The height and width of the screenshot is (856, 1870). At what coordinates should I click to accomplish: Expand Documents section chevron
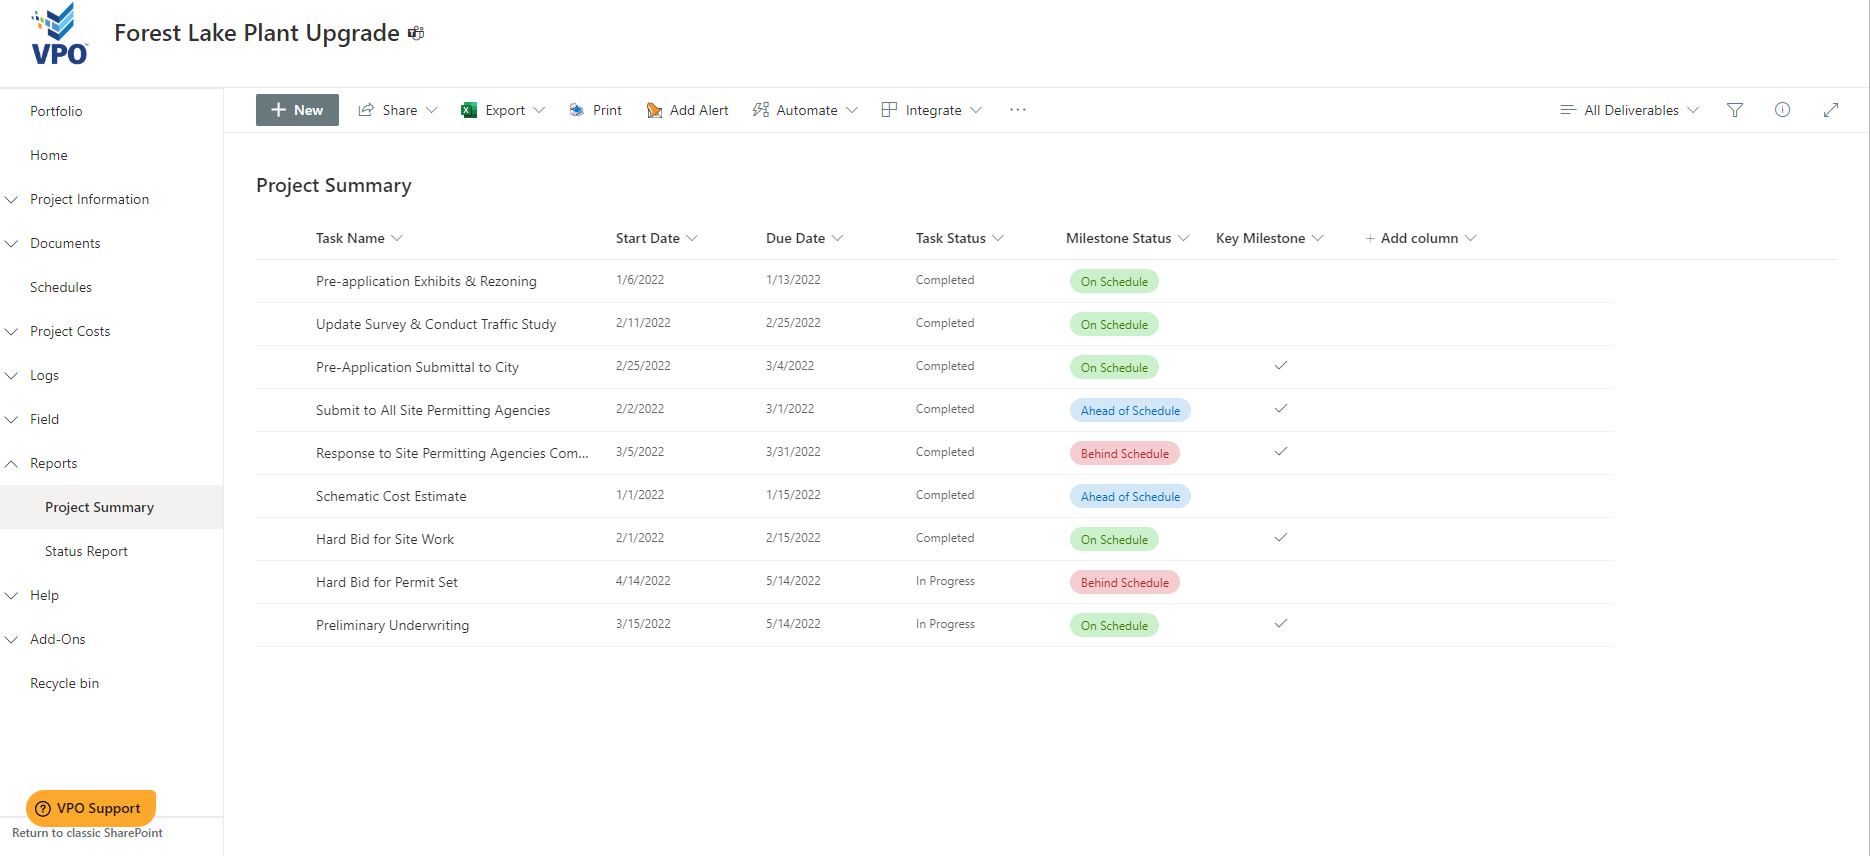tap(12, 243)
